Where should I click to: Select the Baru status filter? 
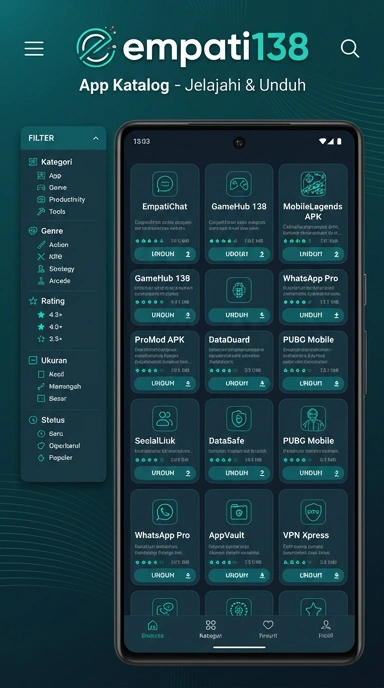pos(50,434)
